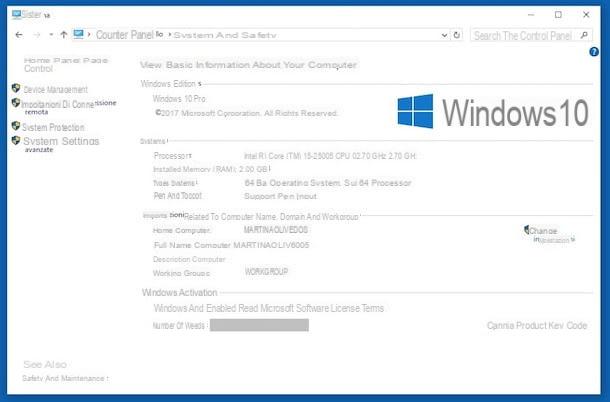This screenshot has width=610, height=402.
Task: Open Impostazioni Di Connessione remota link
Action: 69,107
